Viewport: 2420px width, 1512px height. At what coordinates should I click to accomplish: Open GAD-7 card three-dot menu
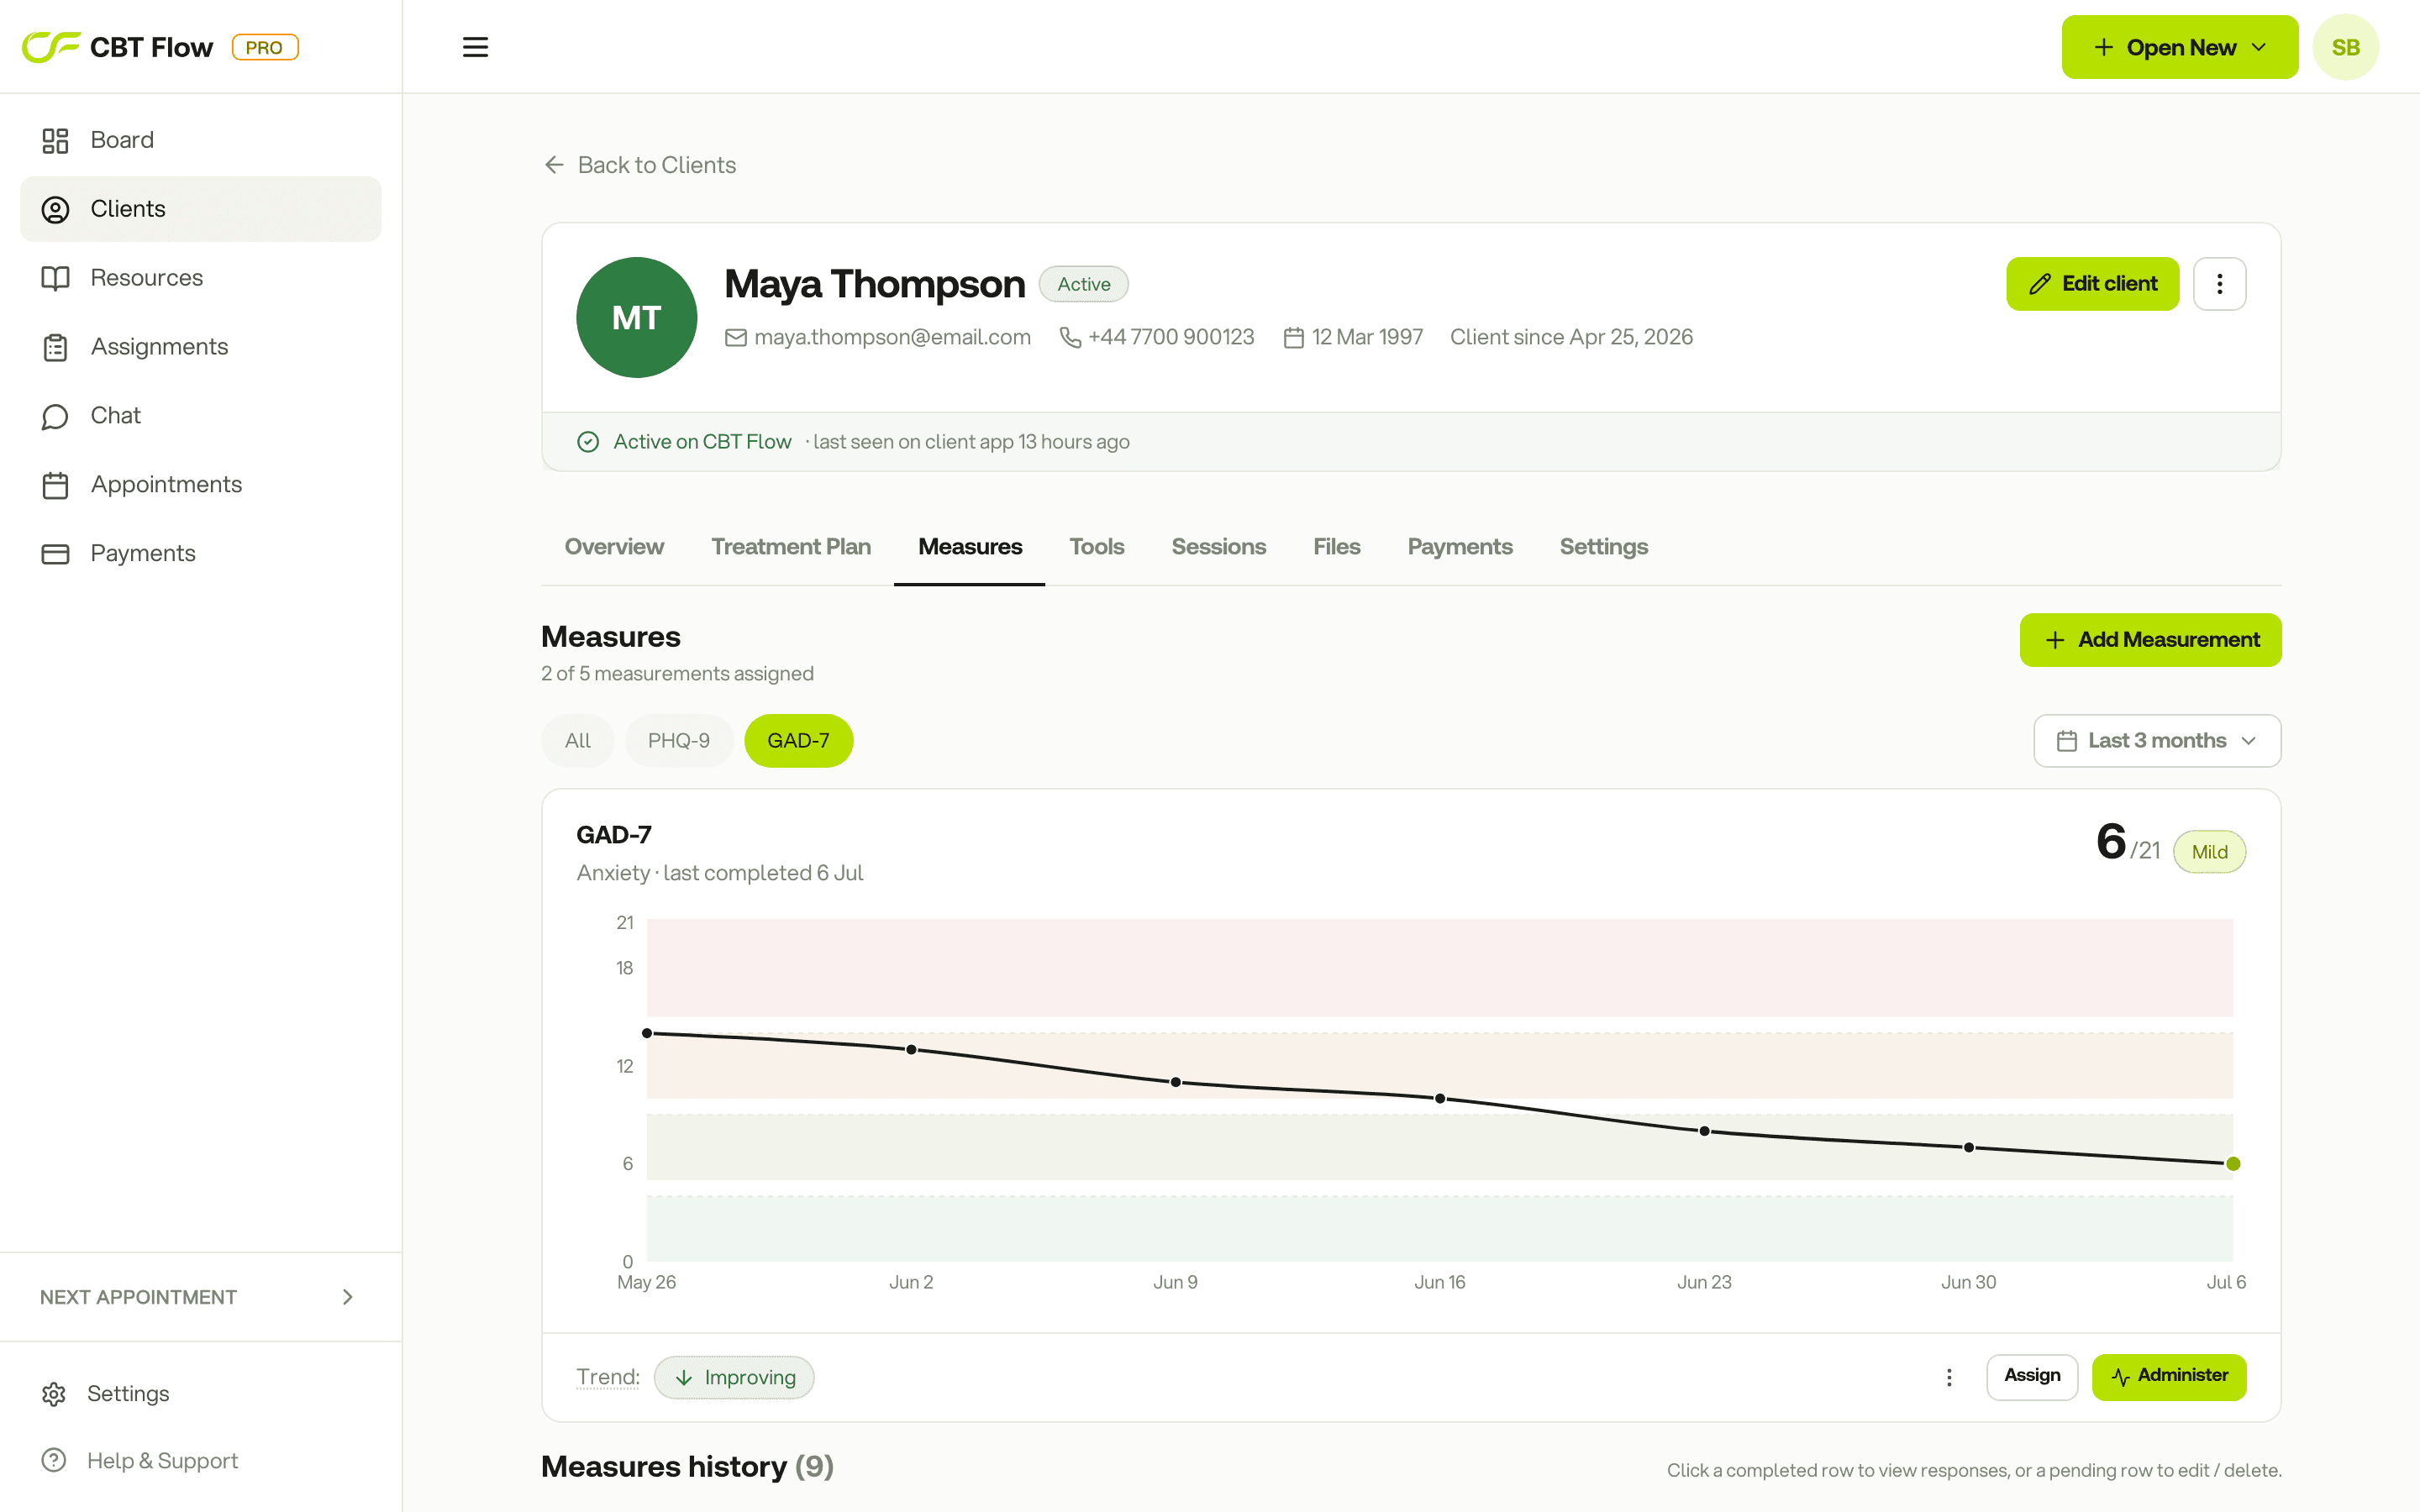coord(1949,1377)
